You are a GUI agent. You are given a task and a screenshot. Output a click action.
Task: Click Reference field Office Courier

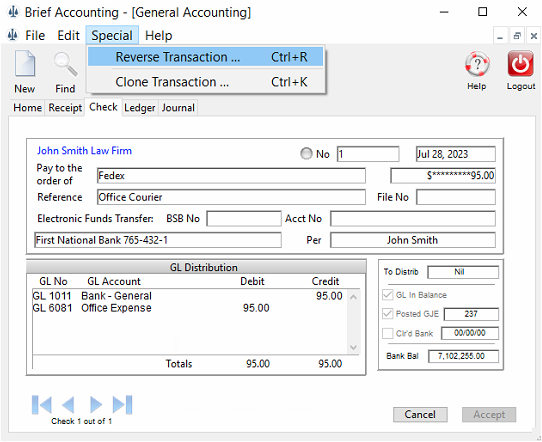point(231,197)
